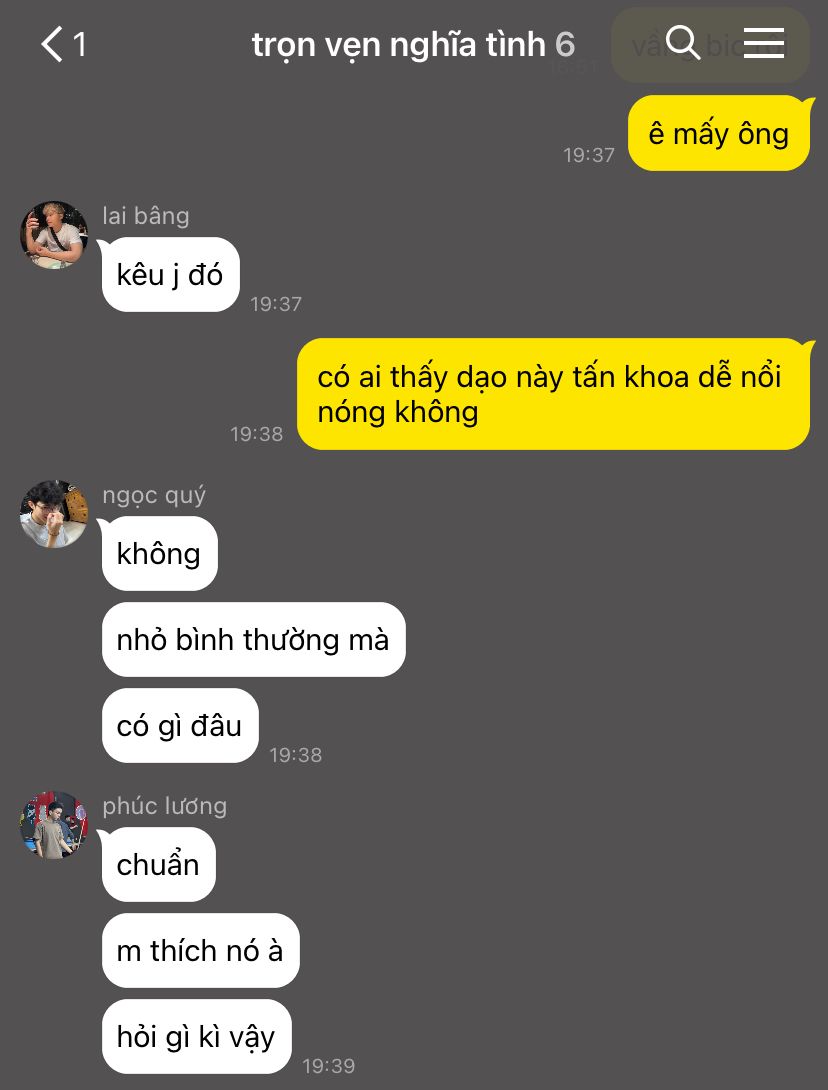Tap the 'nhỏ bình thường mà' message
Viewport: 828px width, 1090px height.
254,640
